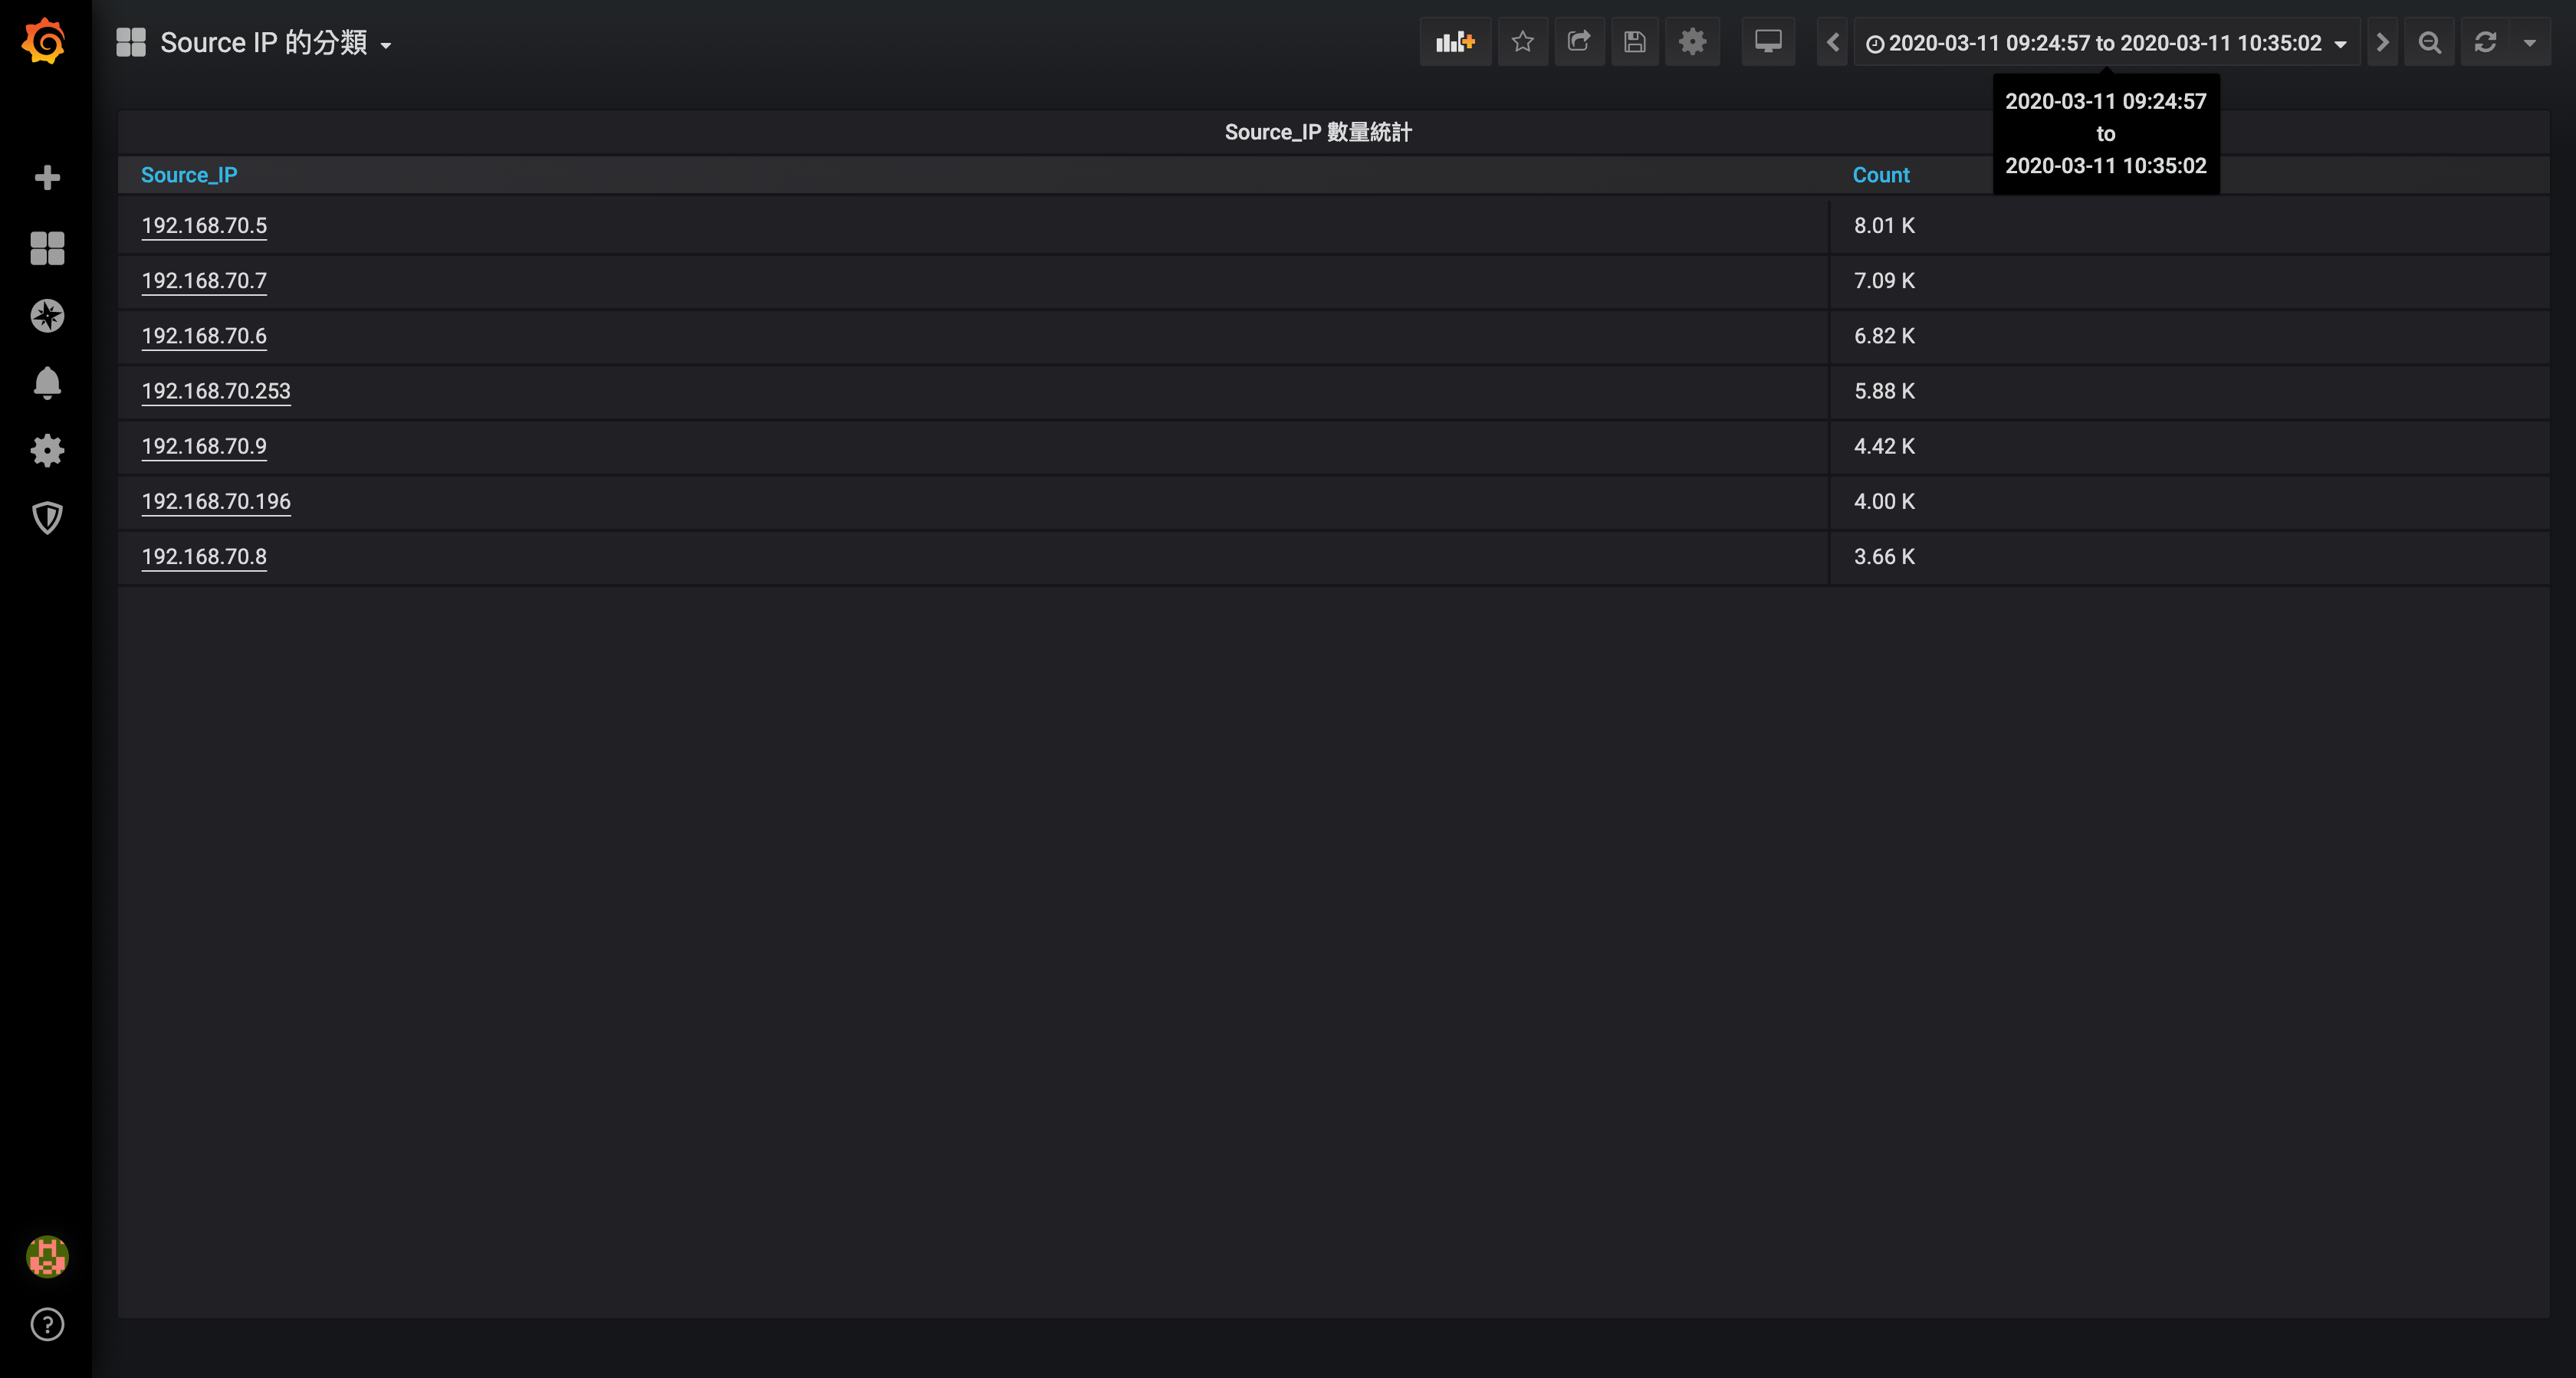Shift time range forward
Screen dimensions: 2576x1378
click(2383, 42)
